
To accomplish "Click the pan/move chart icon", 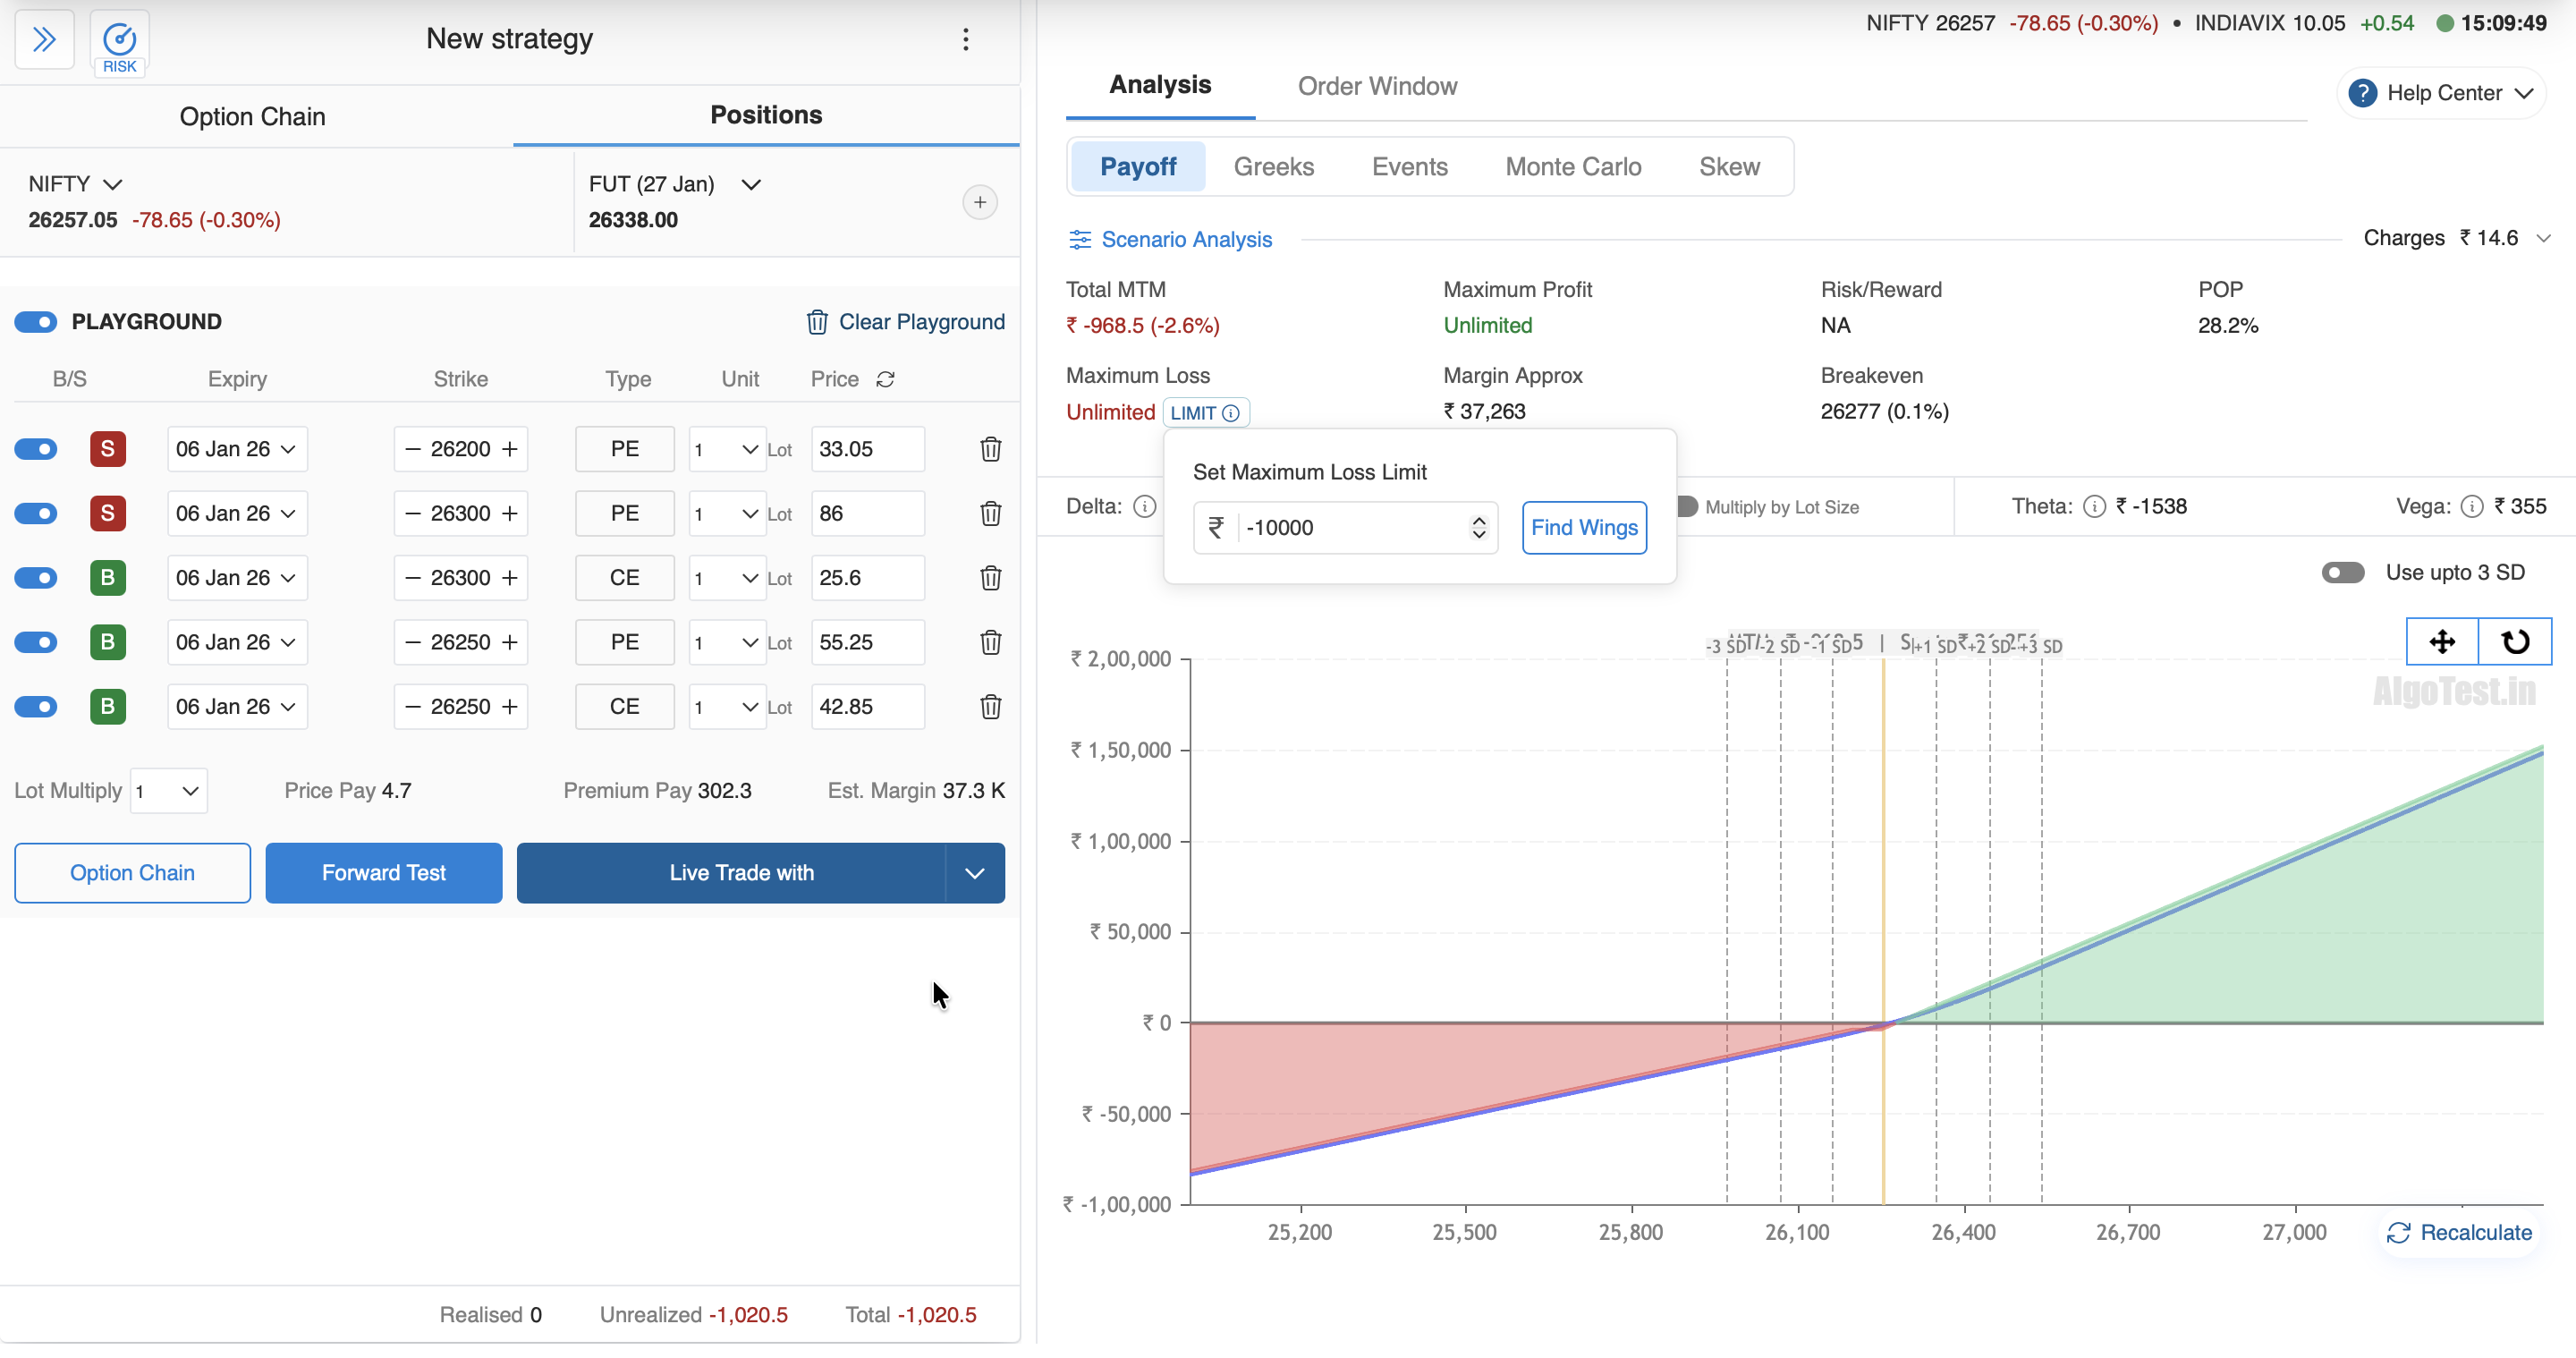I will 2441,642.
